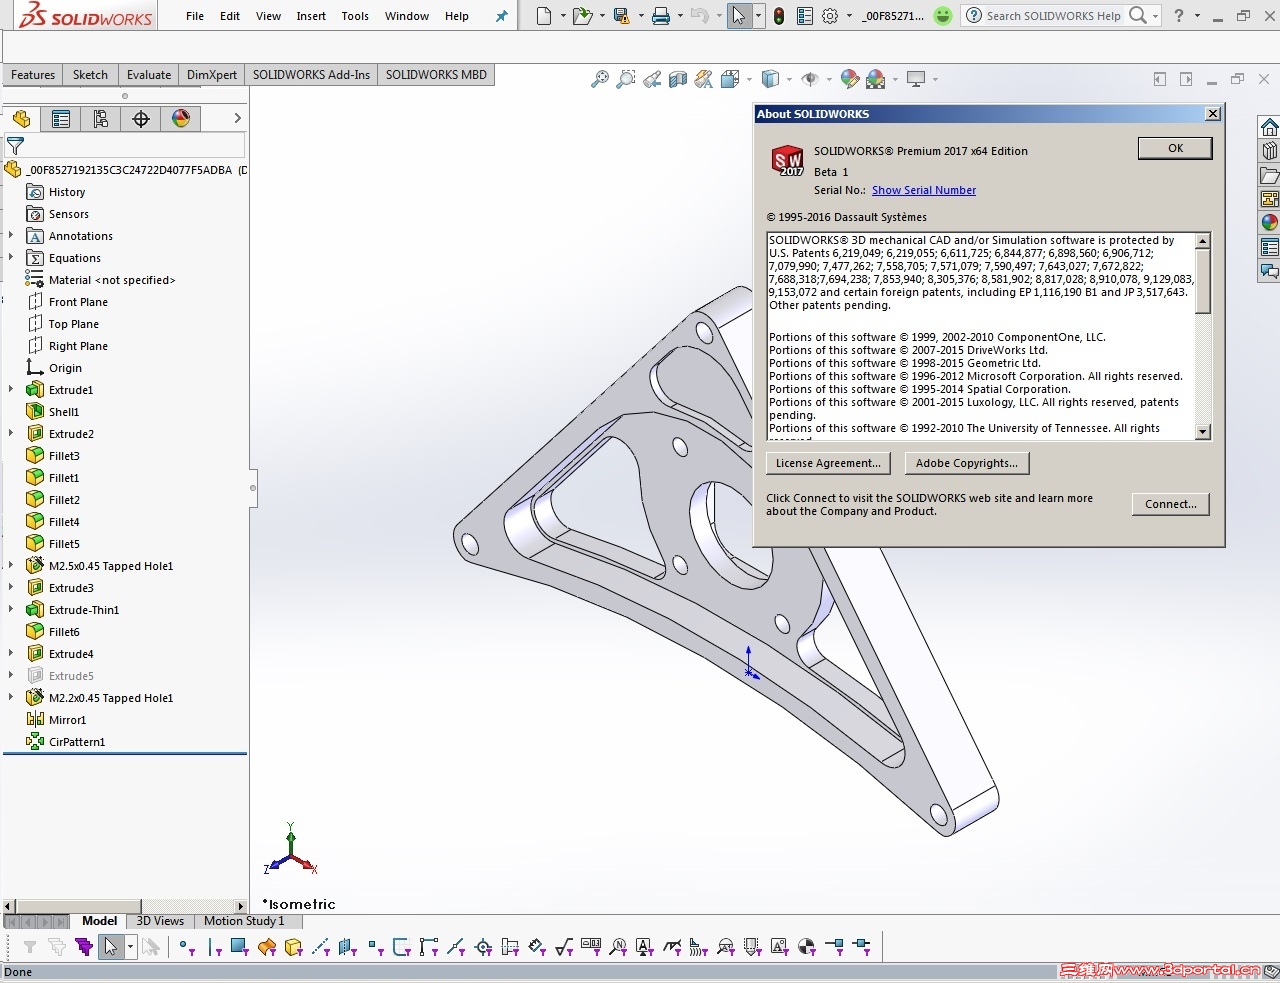
Task: Expand the Extrude1 feature
Action: point(11,390)
